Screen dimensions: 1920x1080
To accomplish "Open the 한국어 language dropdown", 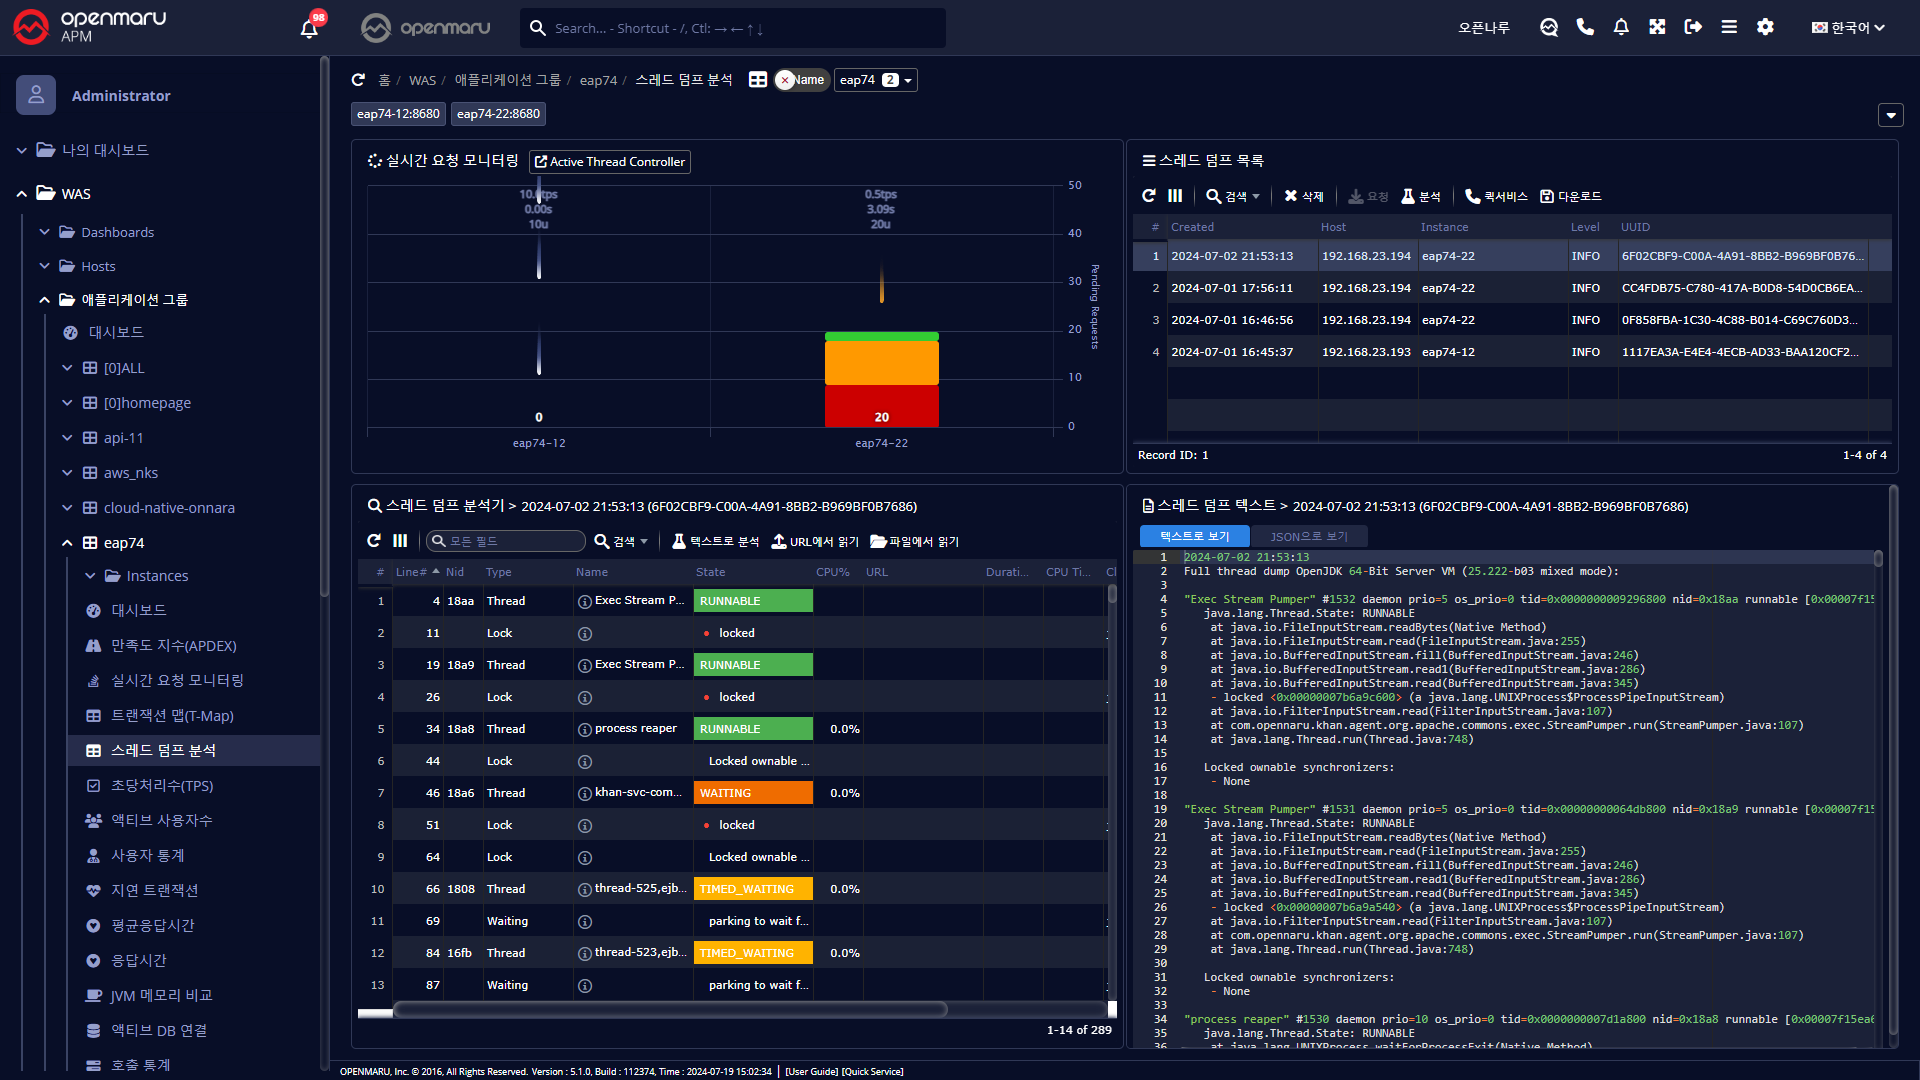I will point(1848,27).
